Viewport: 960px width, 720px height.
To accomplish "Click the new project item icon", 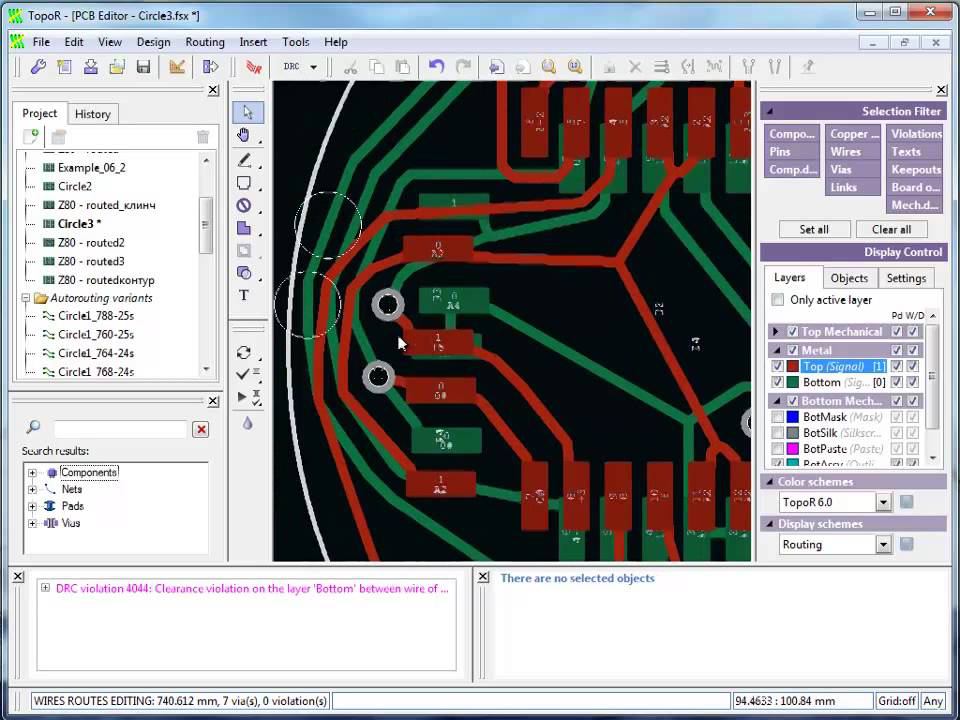I will tap(31, 136).
